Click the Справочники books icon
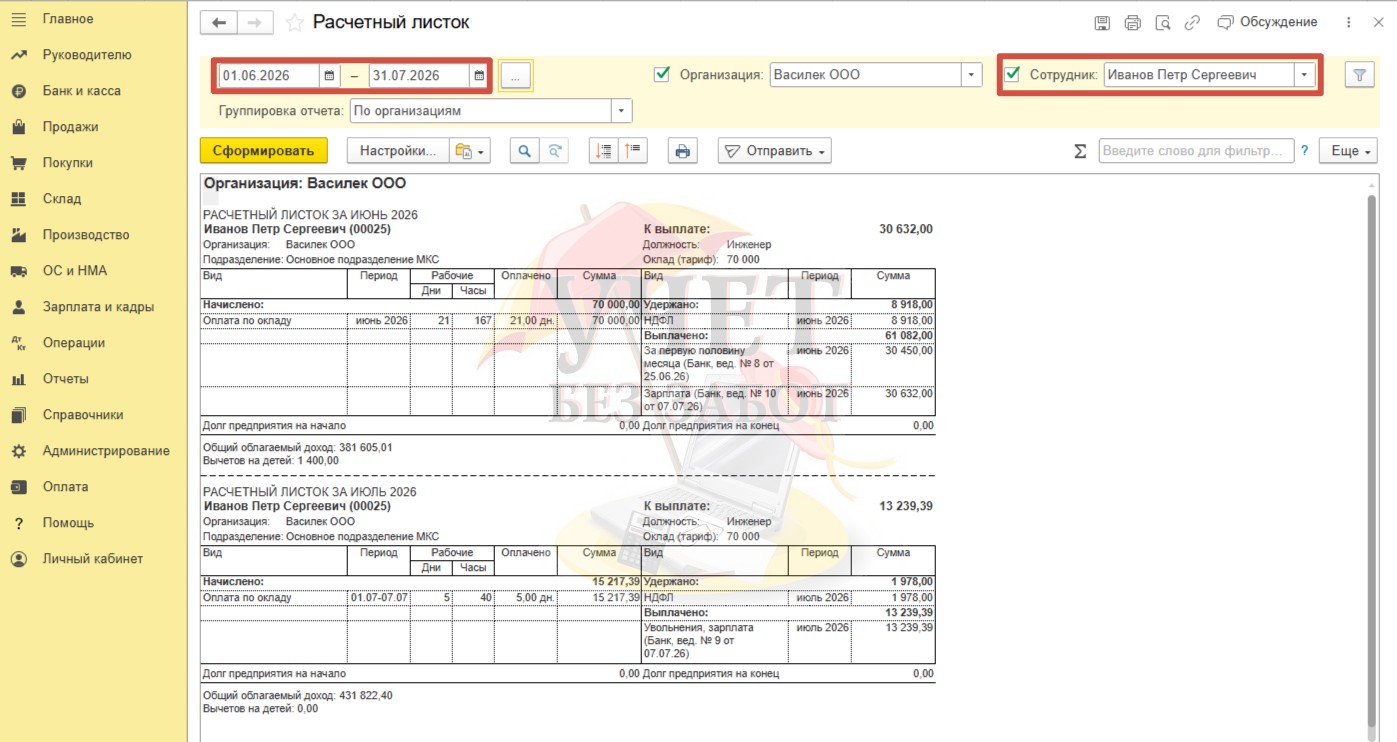This screenshot has height=742, width=1397. (18, 415)
